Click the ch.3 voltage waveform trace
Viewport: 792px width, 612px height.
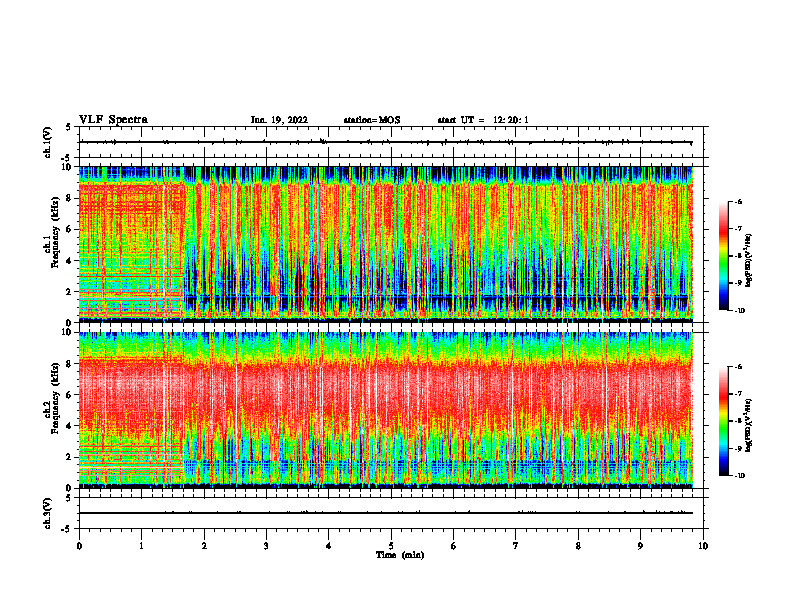coord(386,513)
